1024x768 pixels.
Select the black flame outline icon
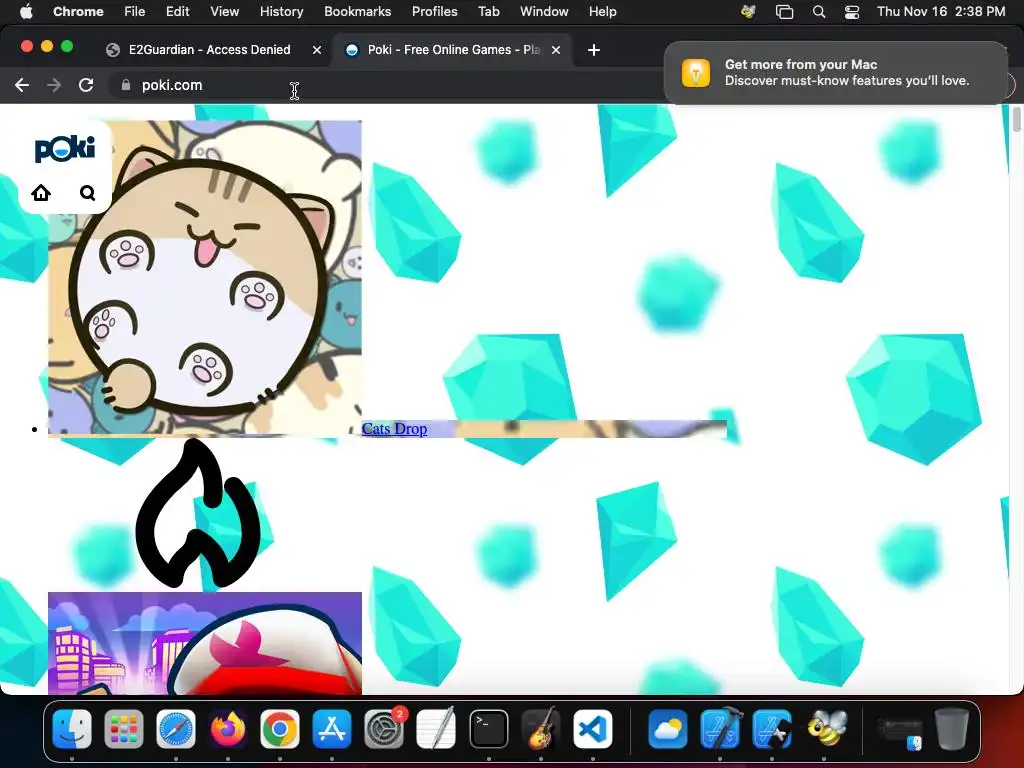tap(198, 513)
